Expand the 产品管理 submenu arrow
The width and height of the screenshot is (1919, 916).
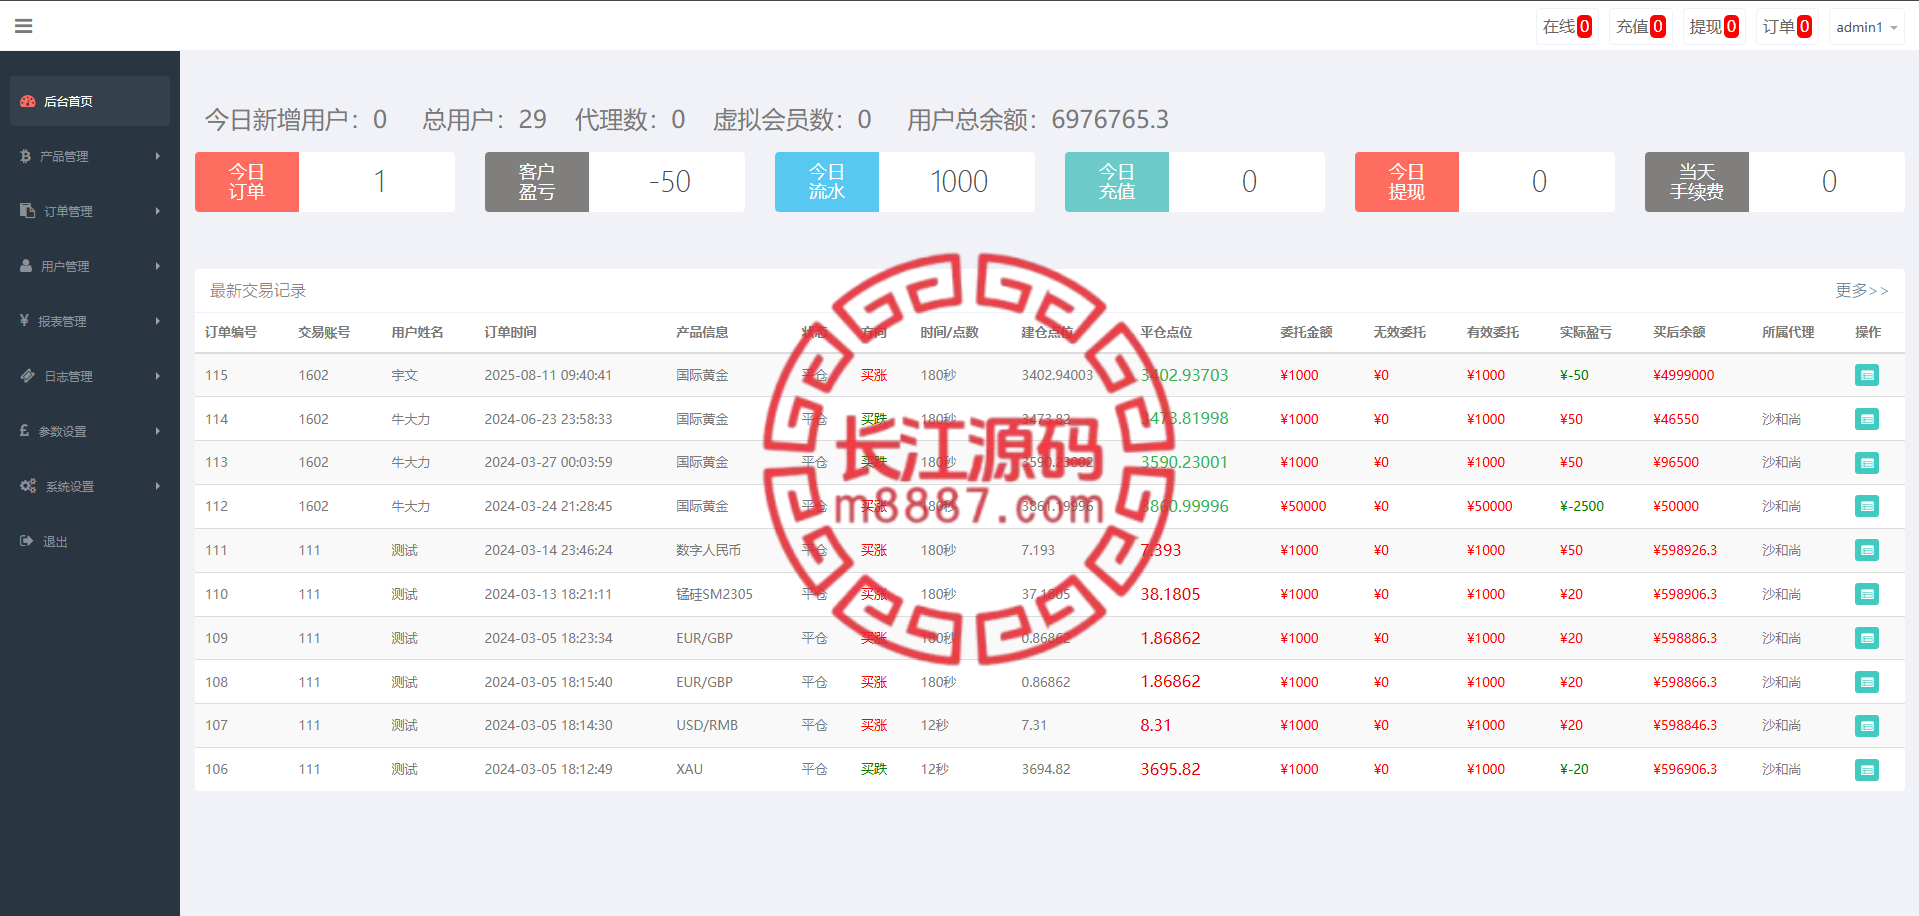(158, 156)
